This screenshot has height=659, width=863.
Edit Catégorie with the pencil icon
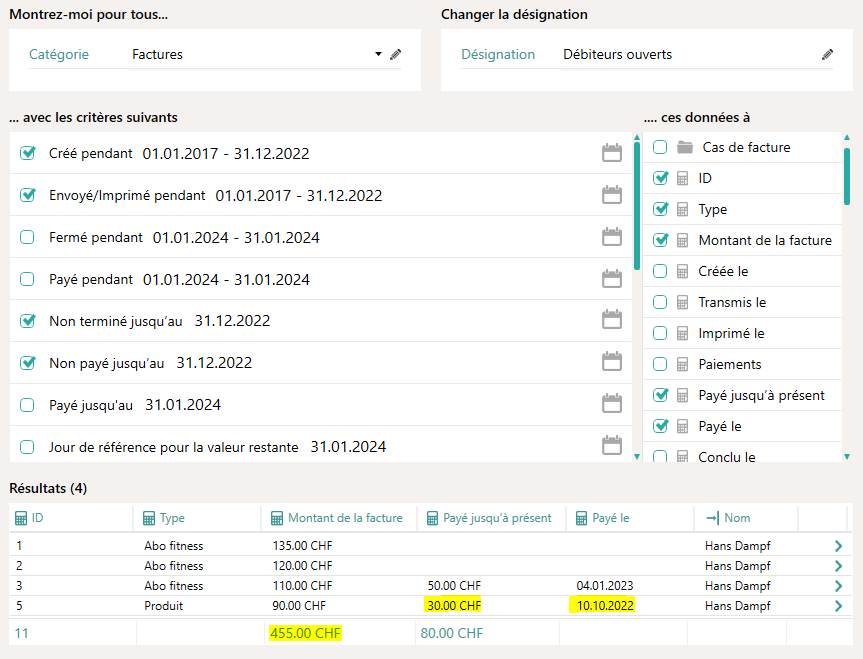[x=395, y=54]
